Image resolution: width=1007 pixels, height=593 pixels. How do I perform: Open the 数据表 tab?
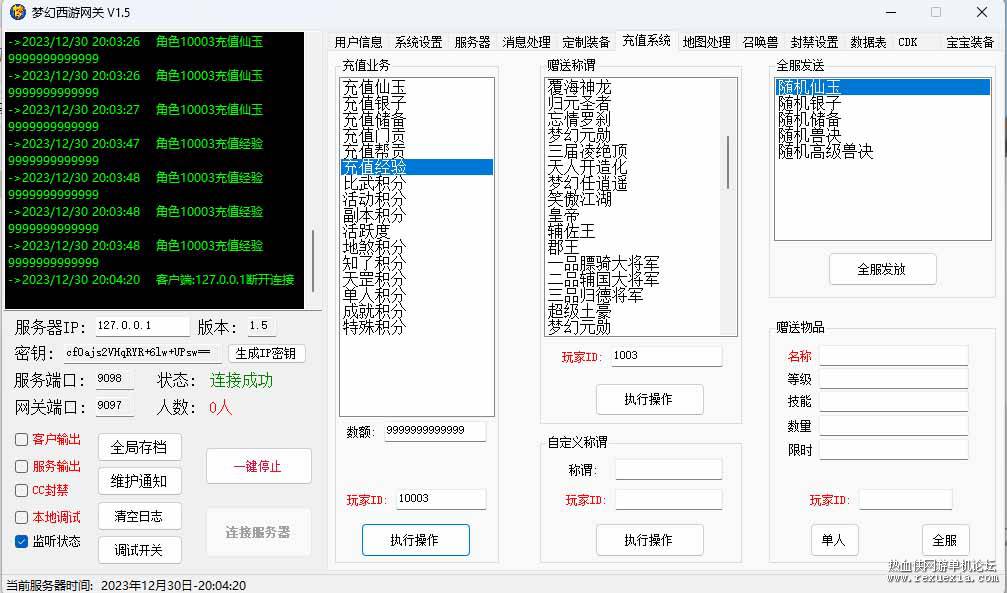coord(868,42)
